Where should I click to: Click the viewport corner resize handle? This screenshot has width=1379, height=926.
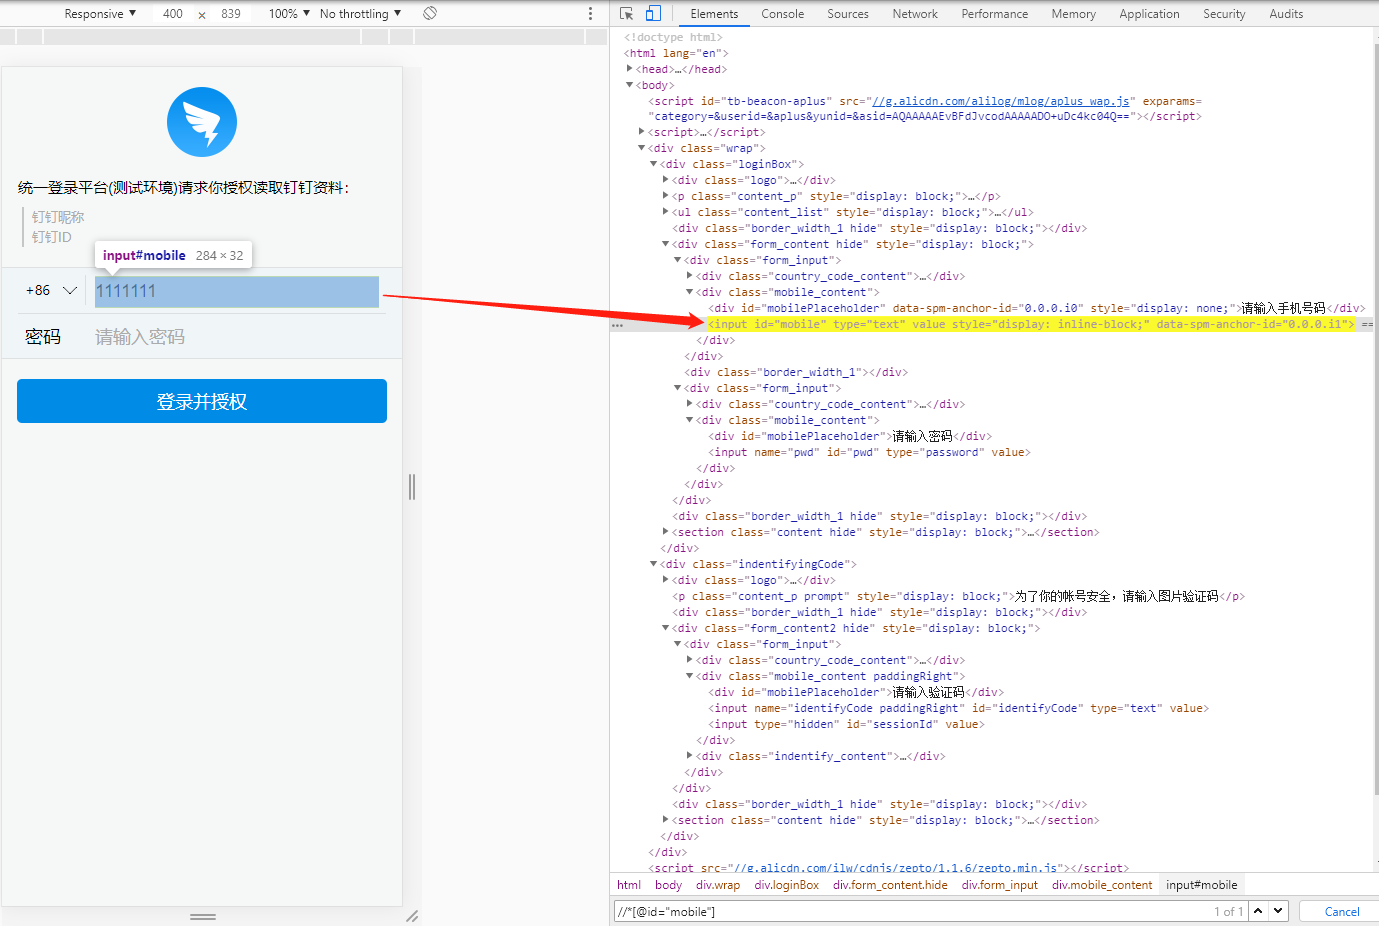pyautogui.click(x=412, y=916)
